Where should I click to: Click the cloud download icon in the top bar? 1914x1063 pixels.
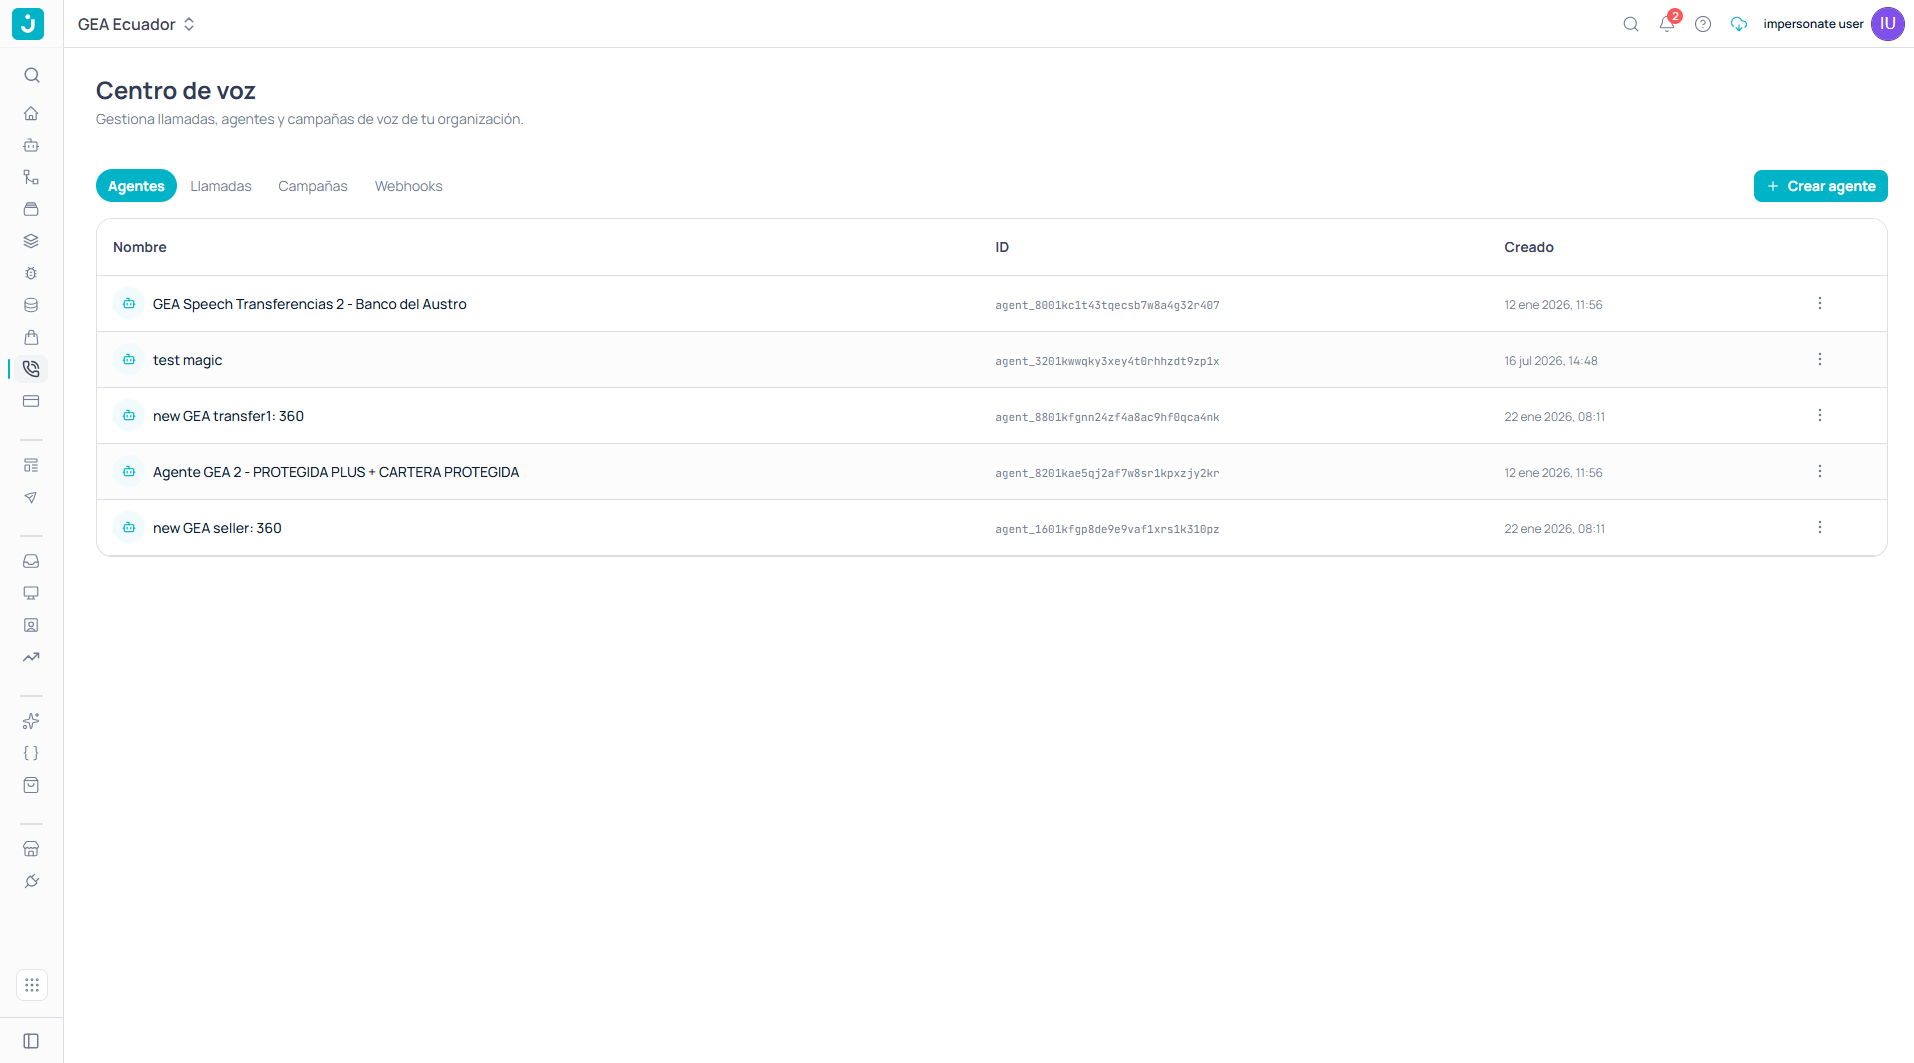coord(1739,24)
